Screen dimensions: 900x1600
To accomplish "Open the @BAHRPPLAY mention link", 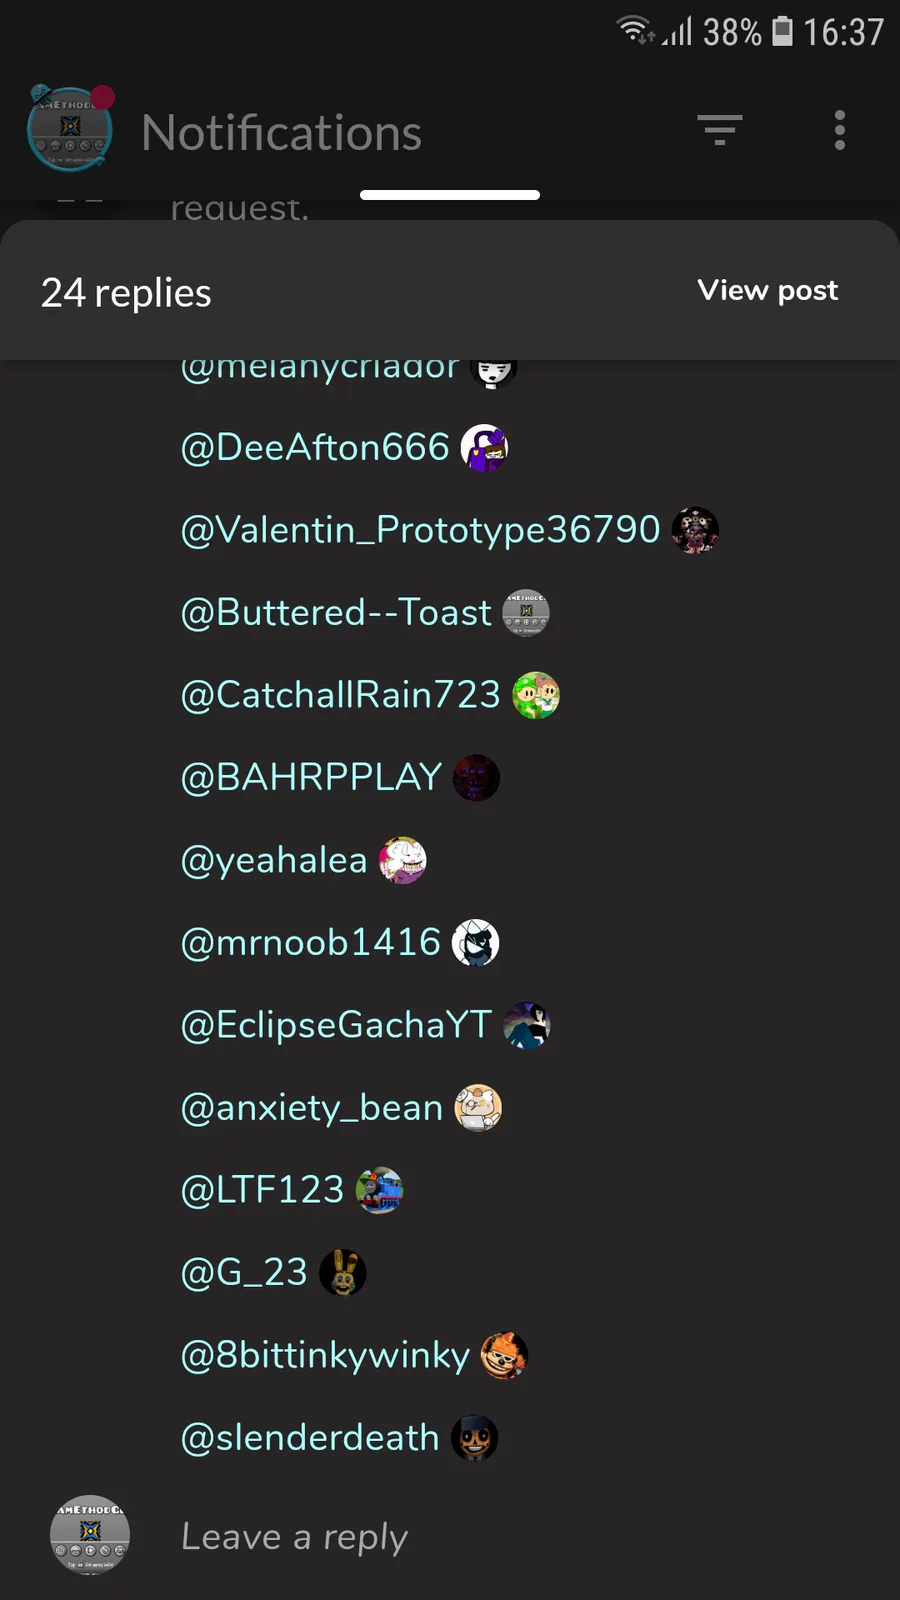I will [x=311, y=777].
